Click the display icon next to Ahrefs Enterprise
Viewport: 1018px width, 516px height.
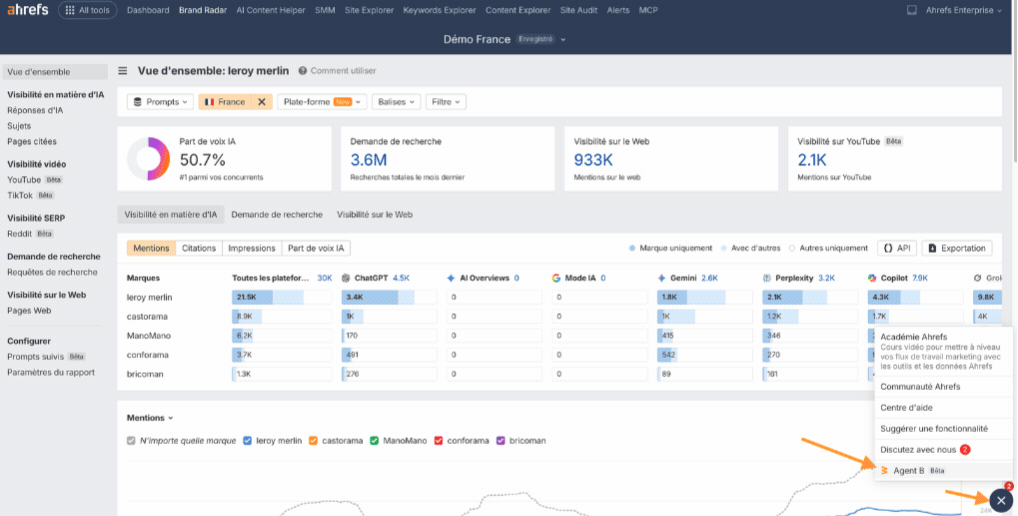click(x=912, y=10)
